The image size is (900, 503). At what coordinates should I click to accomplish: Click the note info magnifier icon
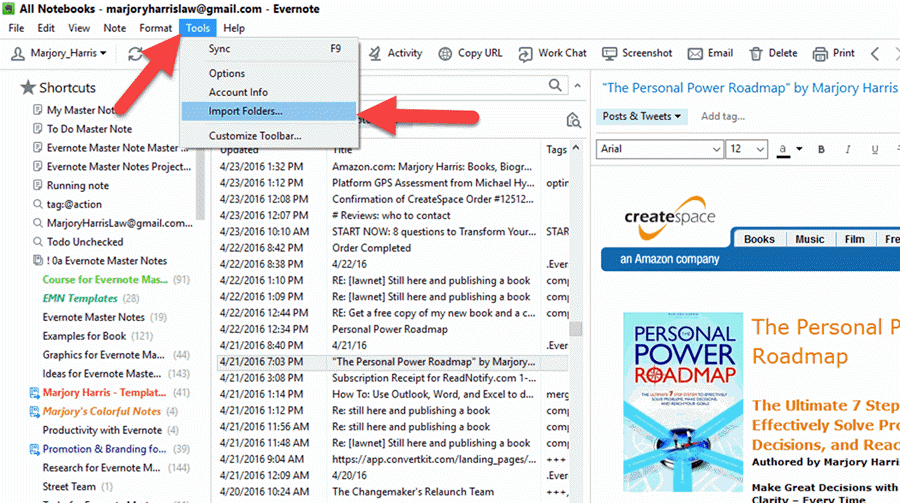click(x=573, y=120)
